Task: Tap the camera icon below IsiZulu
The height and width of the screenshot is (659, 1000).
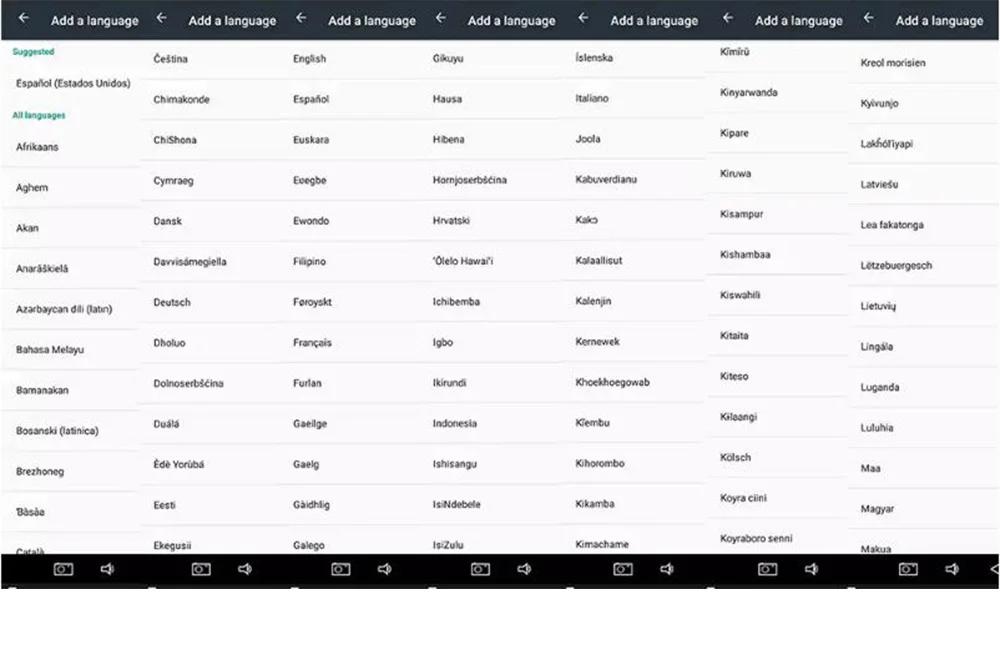Action: click(480, 569)
